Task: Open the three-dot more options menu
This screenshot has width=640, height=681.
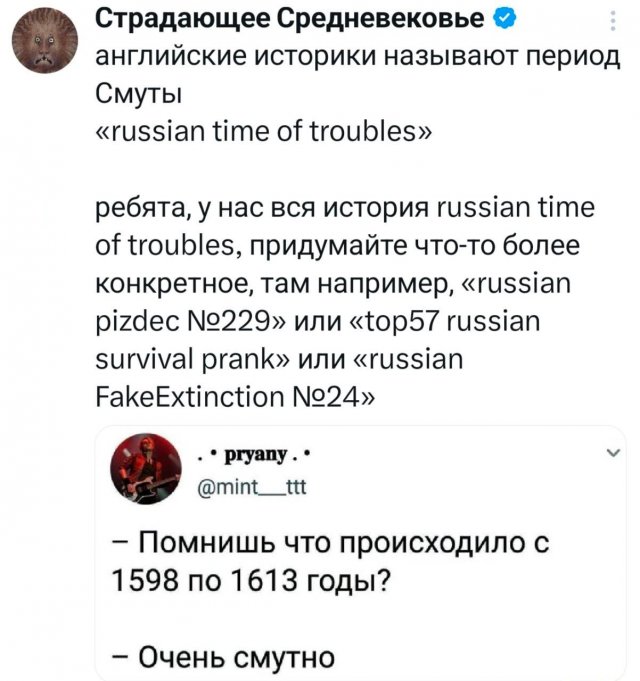Action: tap(612, 21)
